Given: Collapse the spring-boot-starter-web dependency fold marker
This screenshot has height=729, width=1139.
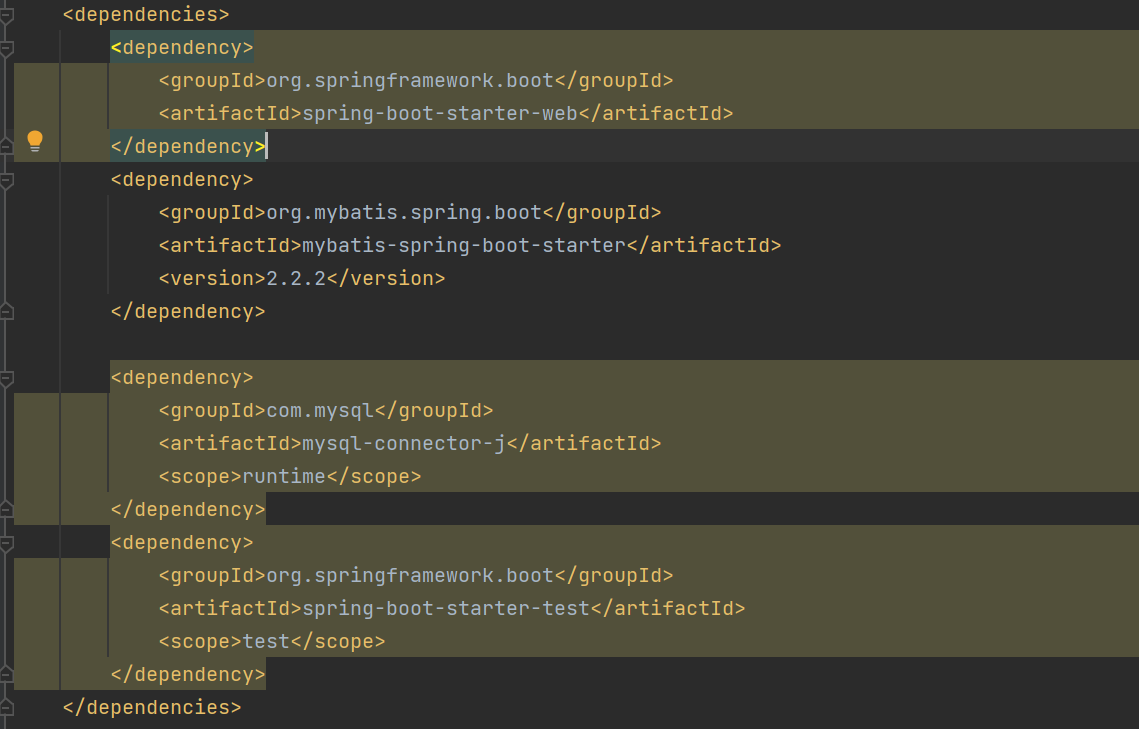Looking at the screenshot, I should click(x=6, y=49).
